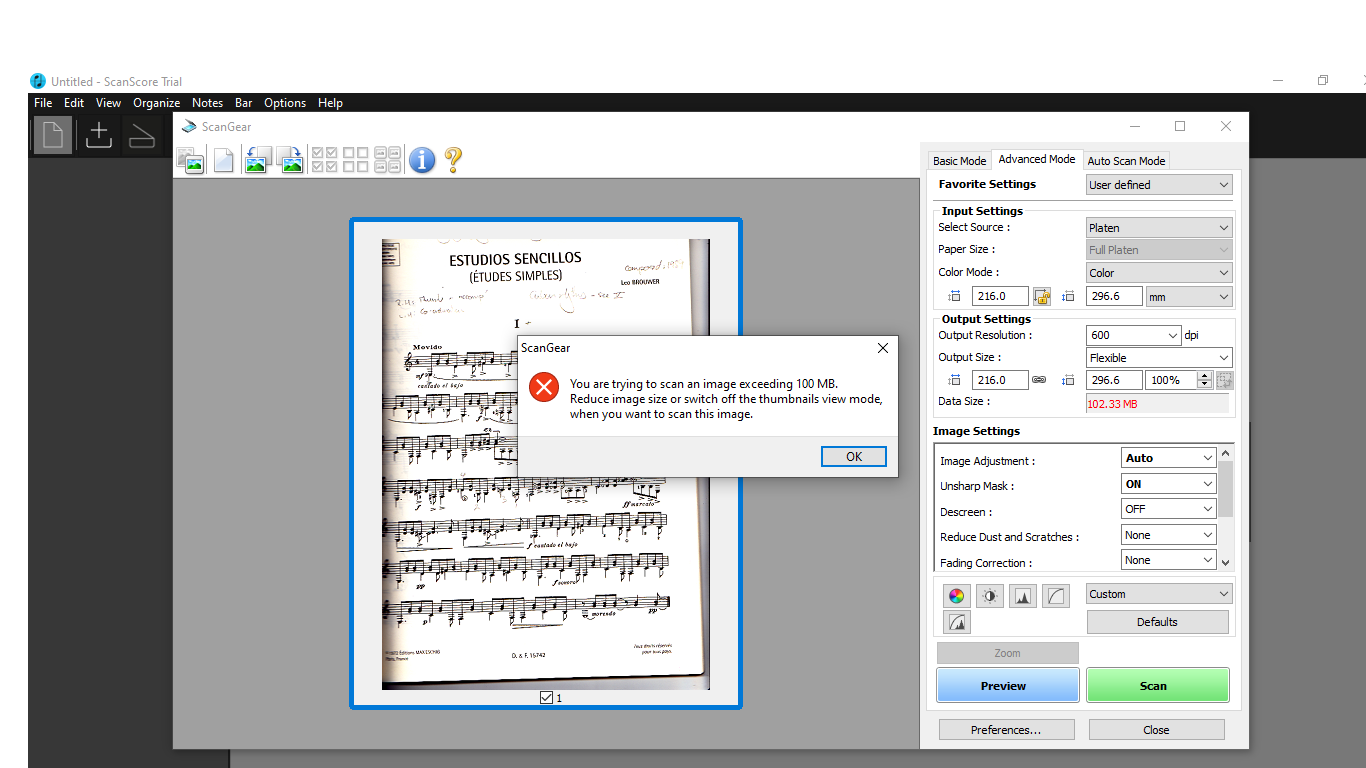Click the ScanScore app icon in title bar
1366x768 pixels.
point(38,81)
